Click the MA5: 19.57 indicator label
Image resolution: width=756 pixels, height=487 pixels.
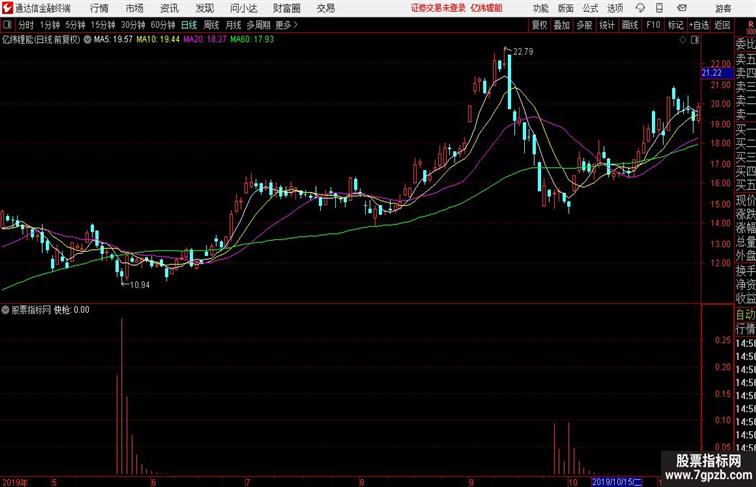[113, 40]
